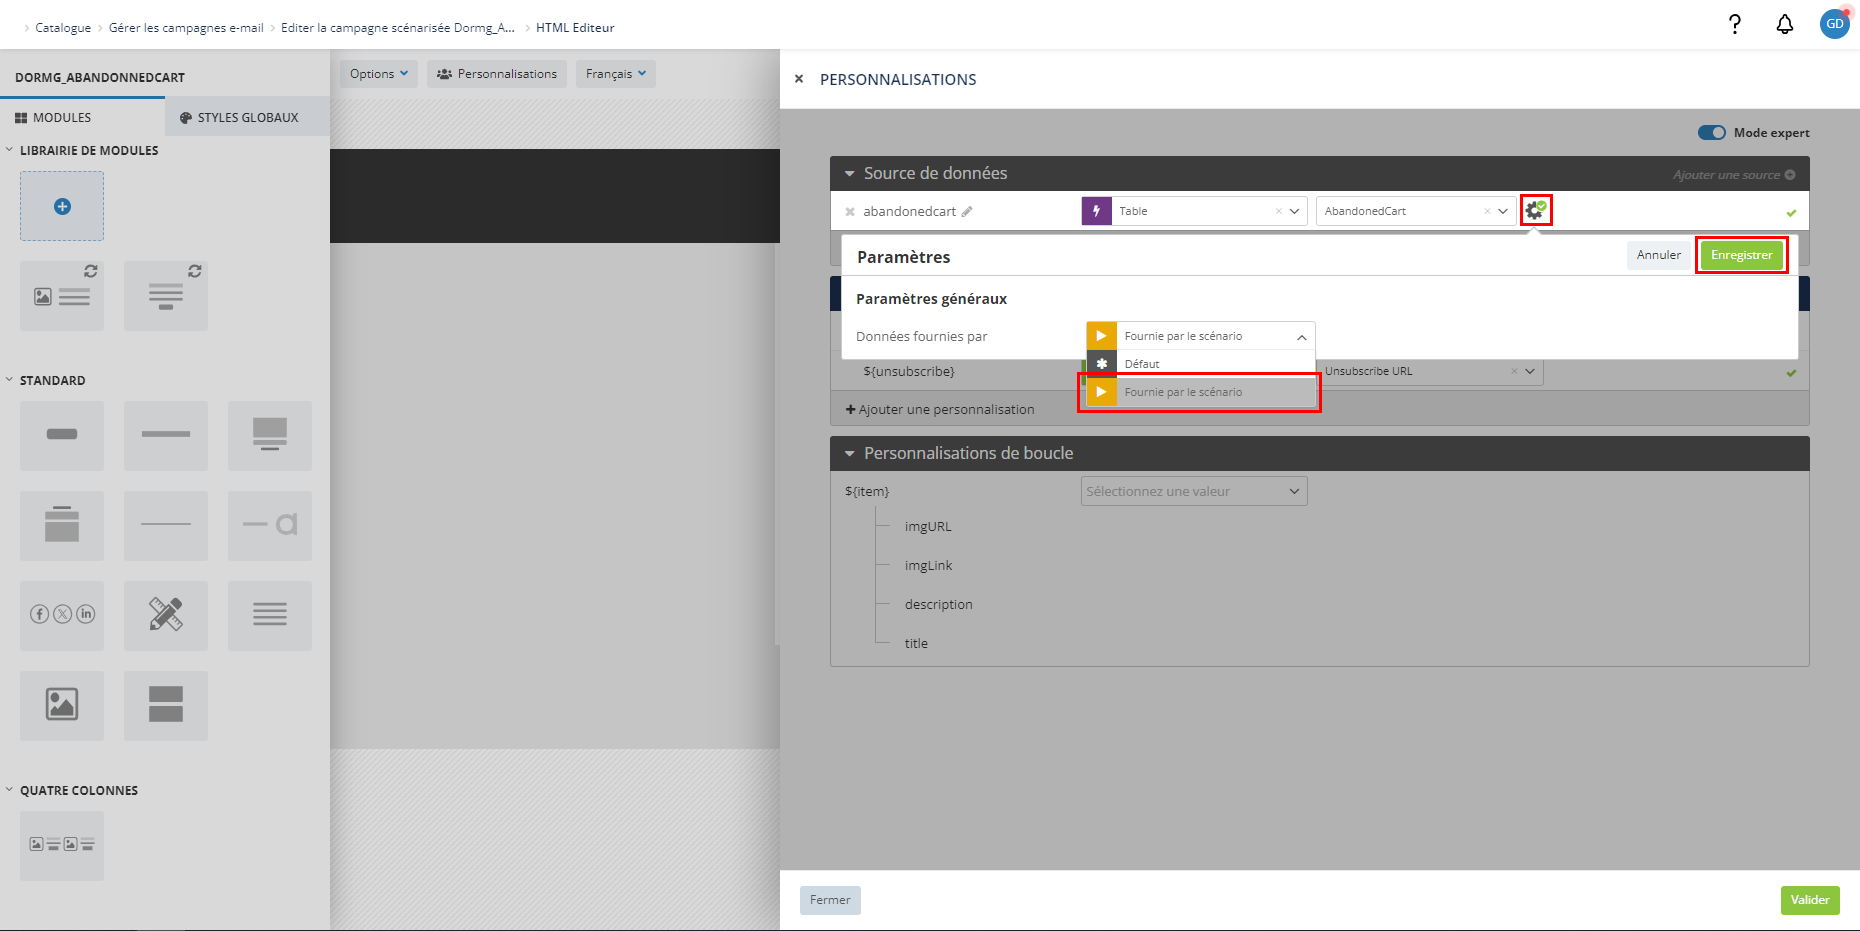
Task: Open the AbandonedCart table dropdown
Action: (x=1503, y=211)
